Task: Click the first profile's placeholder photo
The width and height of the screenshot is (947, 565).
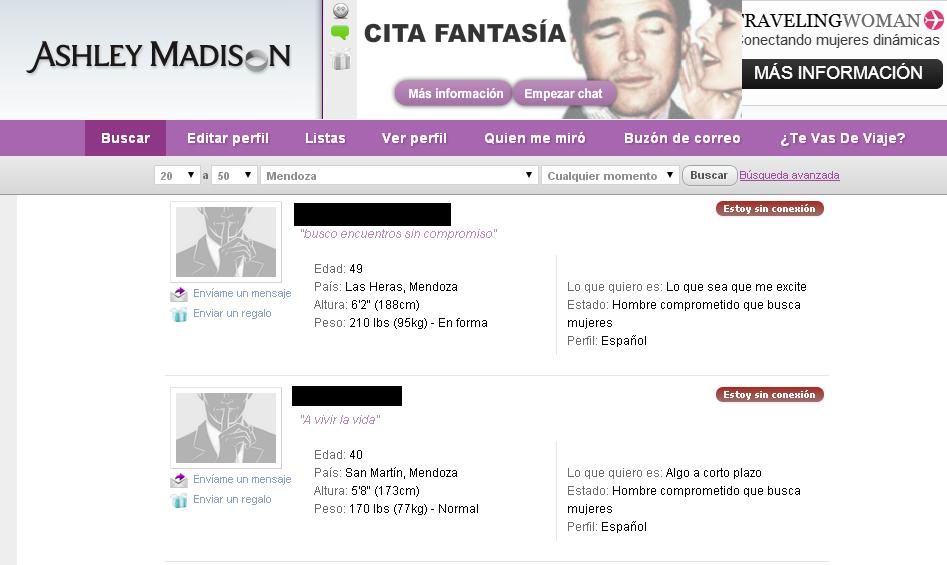Action: (226, 242)
